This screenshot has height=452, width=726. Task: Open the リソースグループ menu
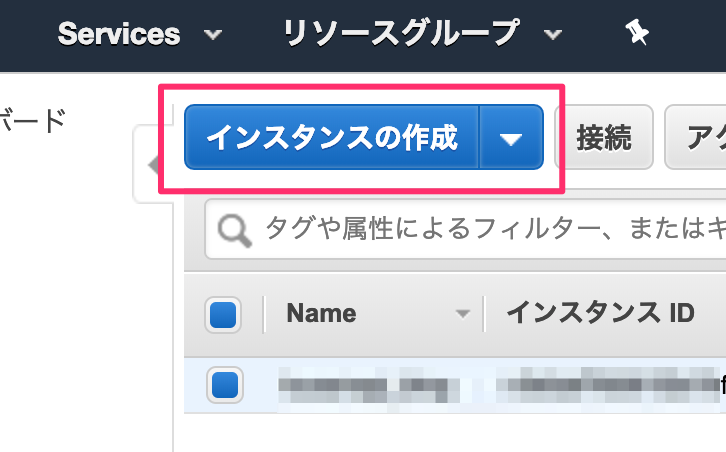tap(401, 34)
